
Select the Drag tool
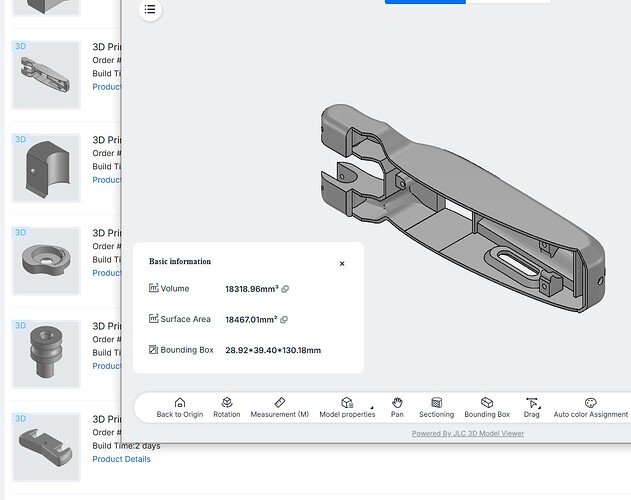532,408
